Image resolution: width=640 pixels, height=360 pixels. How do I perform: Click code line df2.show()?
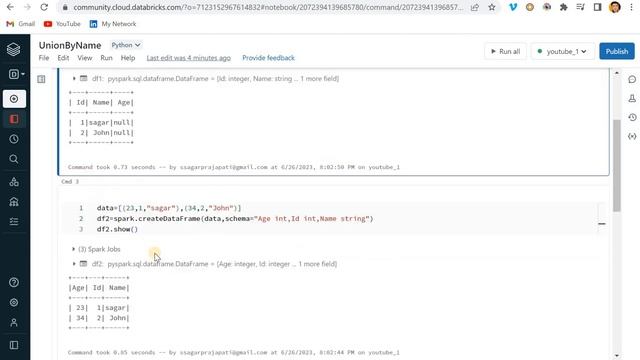click(x=117, y=229)
